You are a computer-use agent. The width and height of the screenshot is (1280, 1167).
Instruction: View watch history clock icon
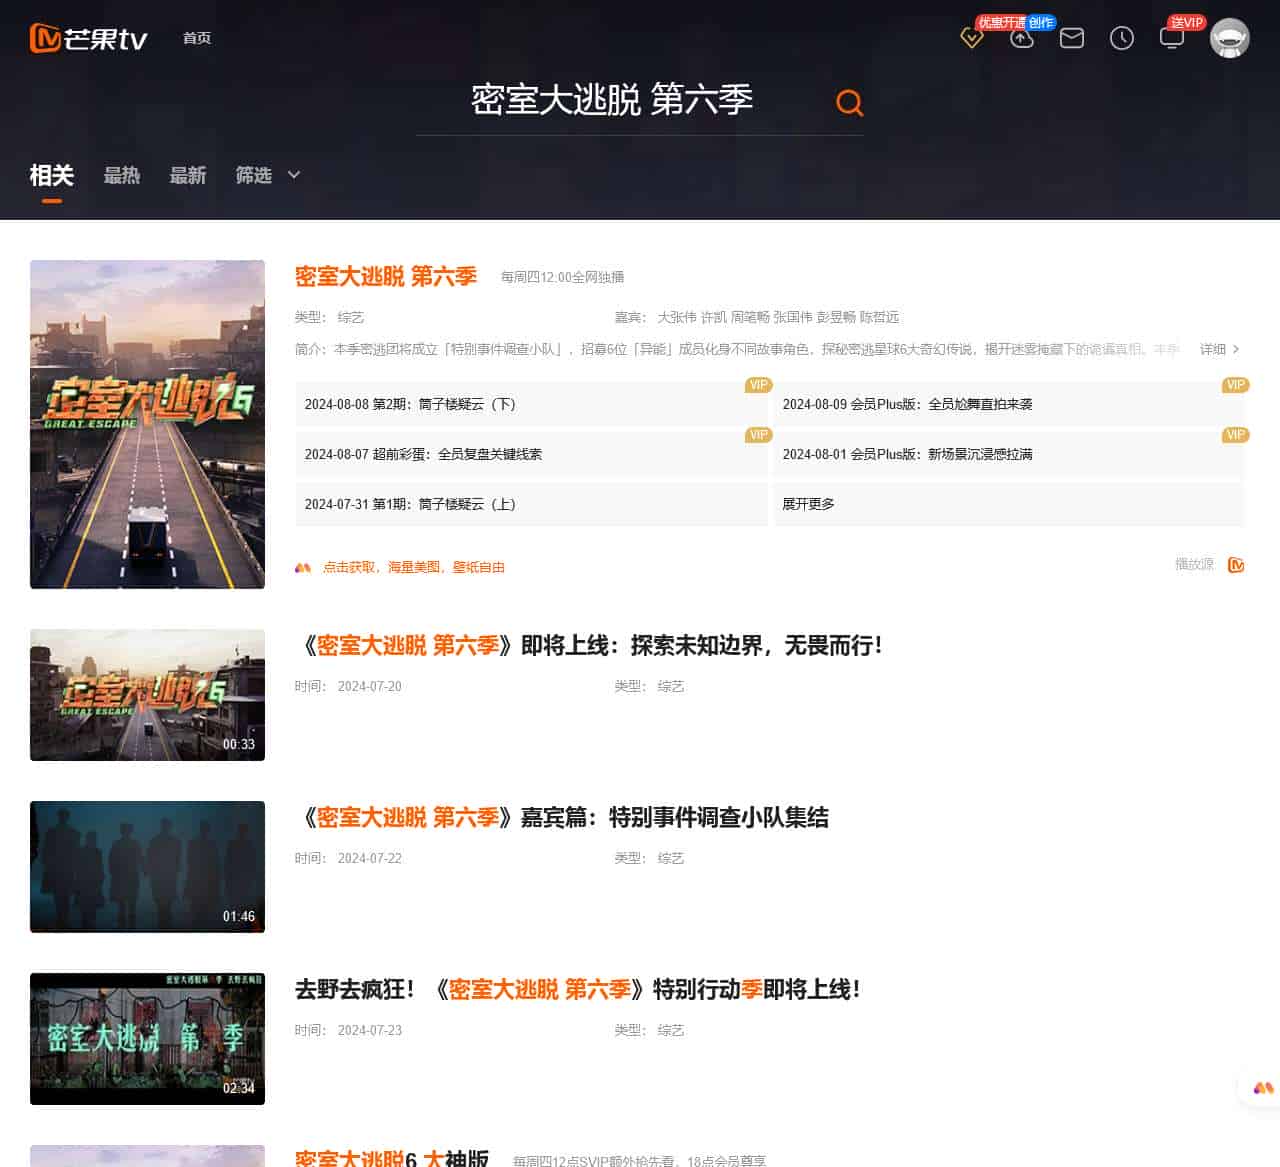pyautogui.click(x=1121, y=39)
